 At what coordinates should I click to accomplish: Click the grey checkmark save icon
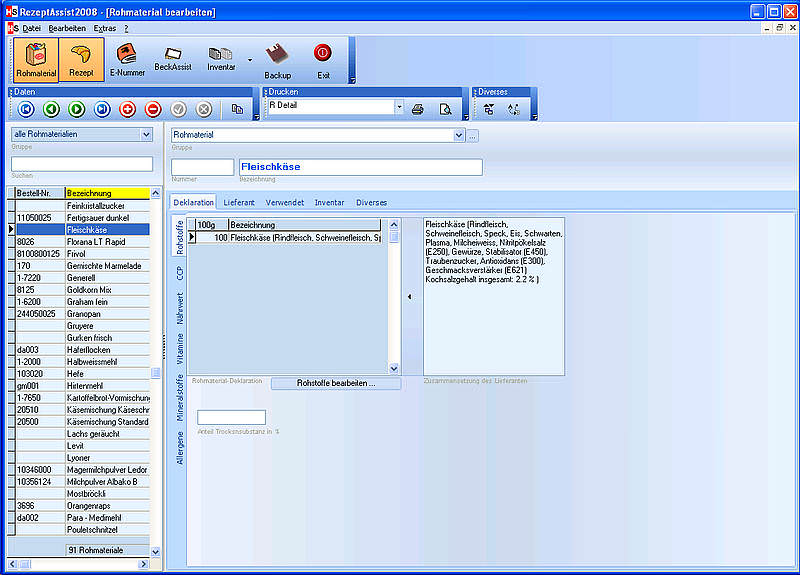pos(179,109)
